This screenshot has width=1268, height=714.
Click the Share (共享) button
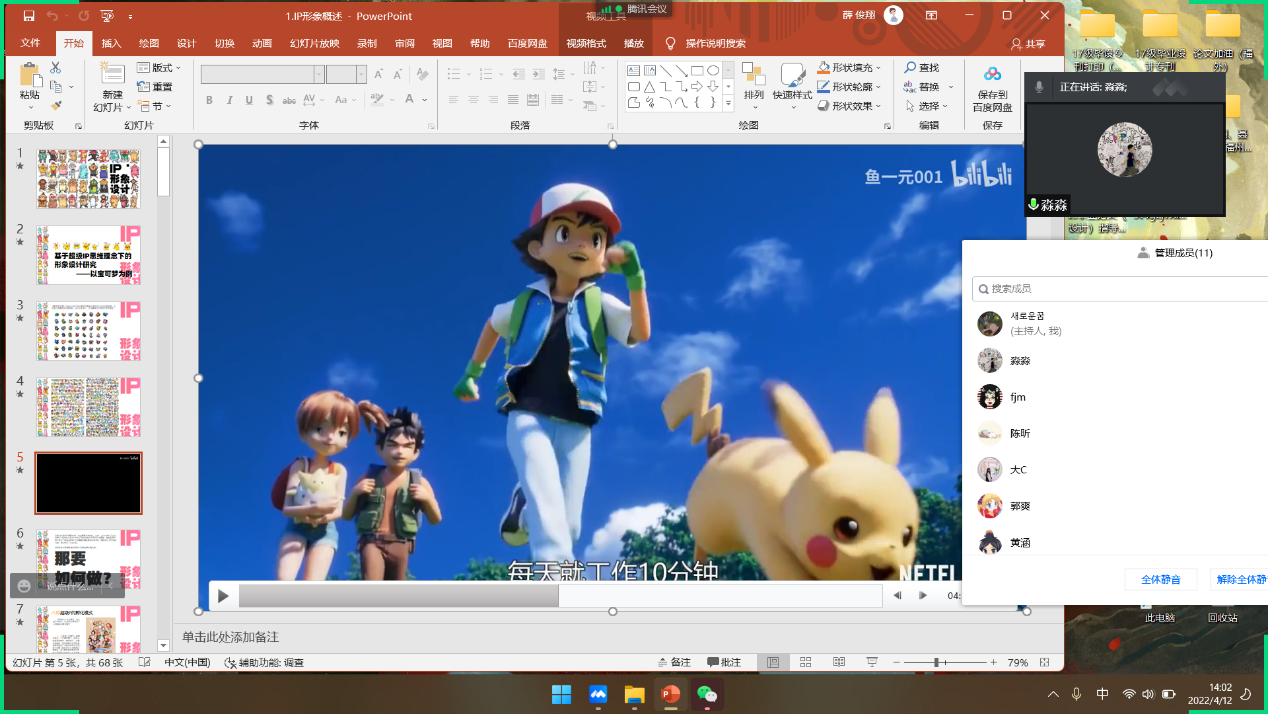[x=1028, y=44]
